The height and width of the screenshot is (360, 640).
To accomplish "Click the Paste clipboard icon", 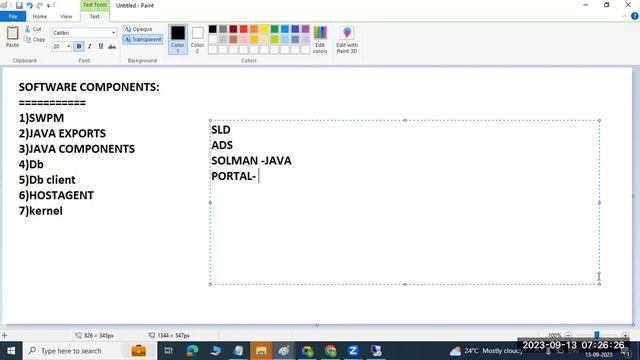I will point(12,33).
